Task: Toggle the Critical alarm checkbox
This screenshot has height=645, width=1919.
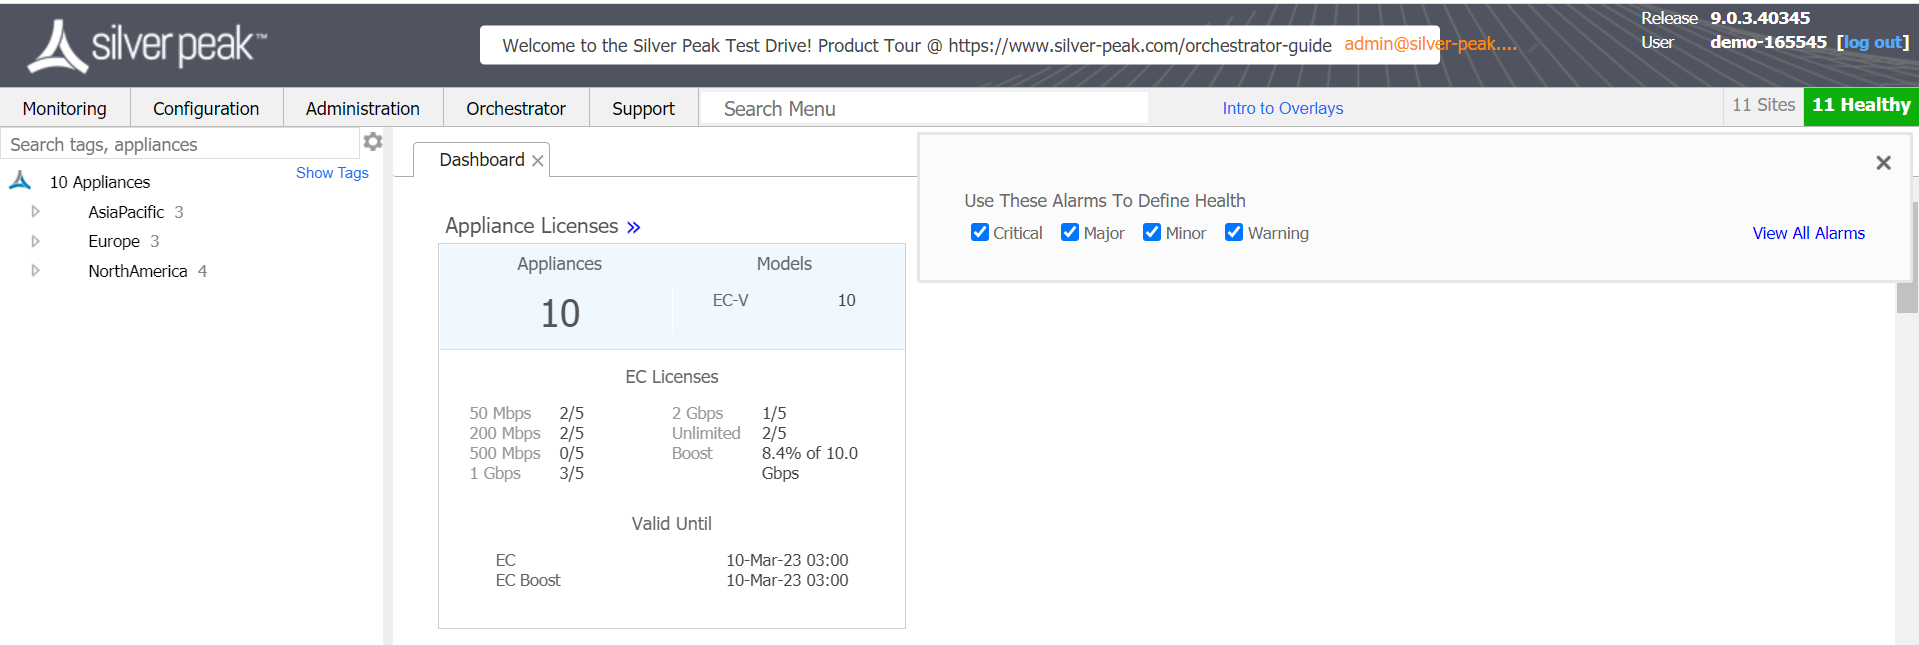Action: 980,232
